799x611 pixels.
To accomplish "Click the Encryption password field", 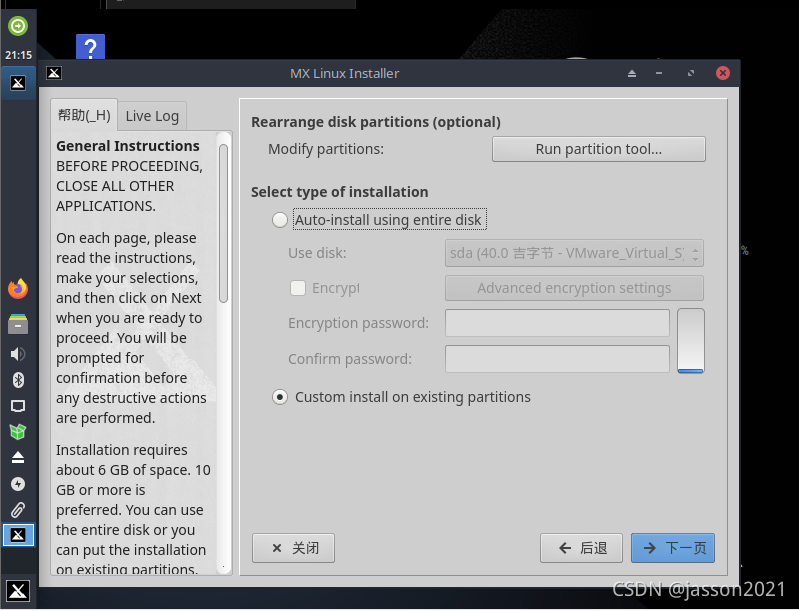I will click(557, 323).
